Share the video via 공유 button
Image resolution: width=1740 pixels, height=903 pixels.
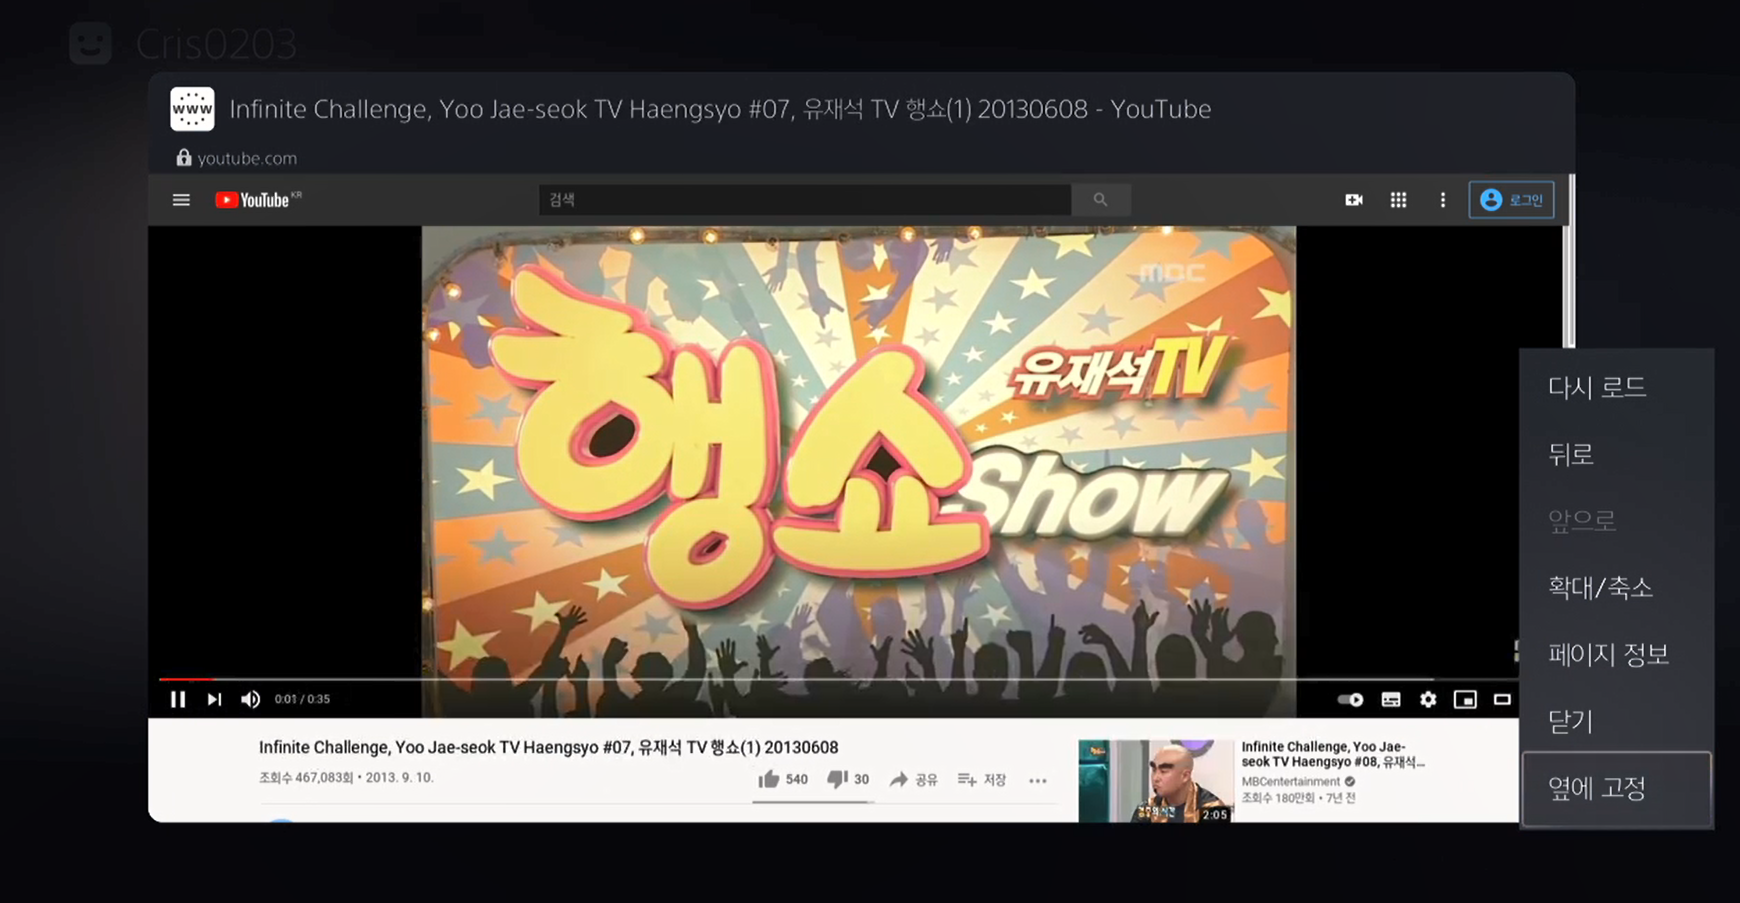913,779
